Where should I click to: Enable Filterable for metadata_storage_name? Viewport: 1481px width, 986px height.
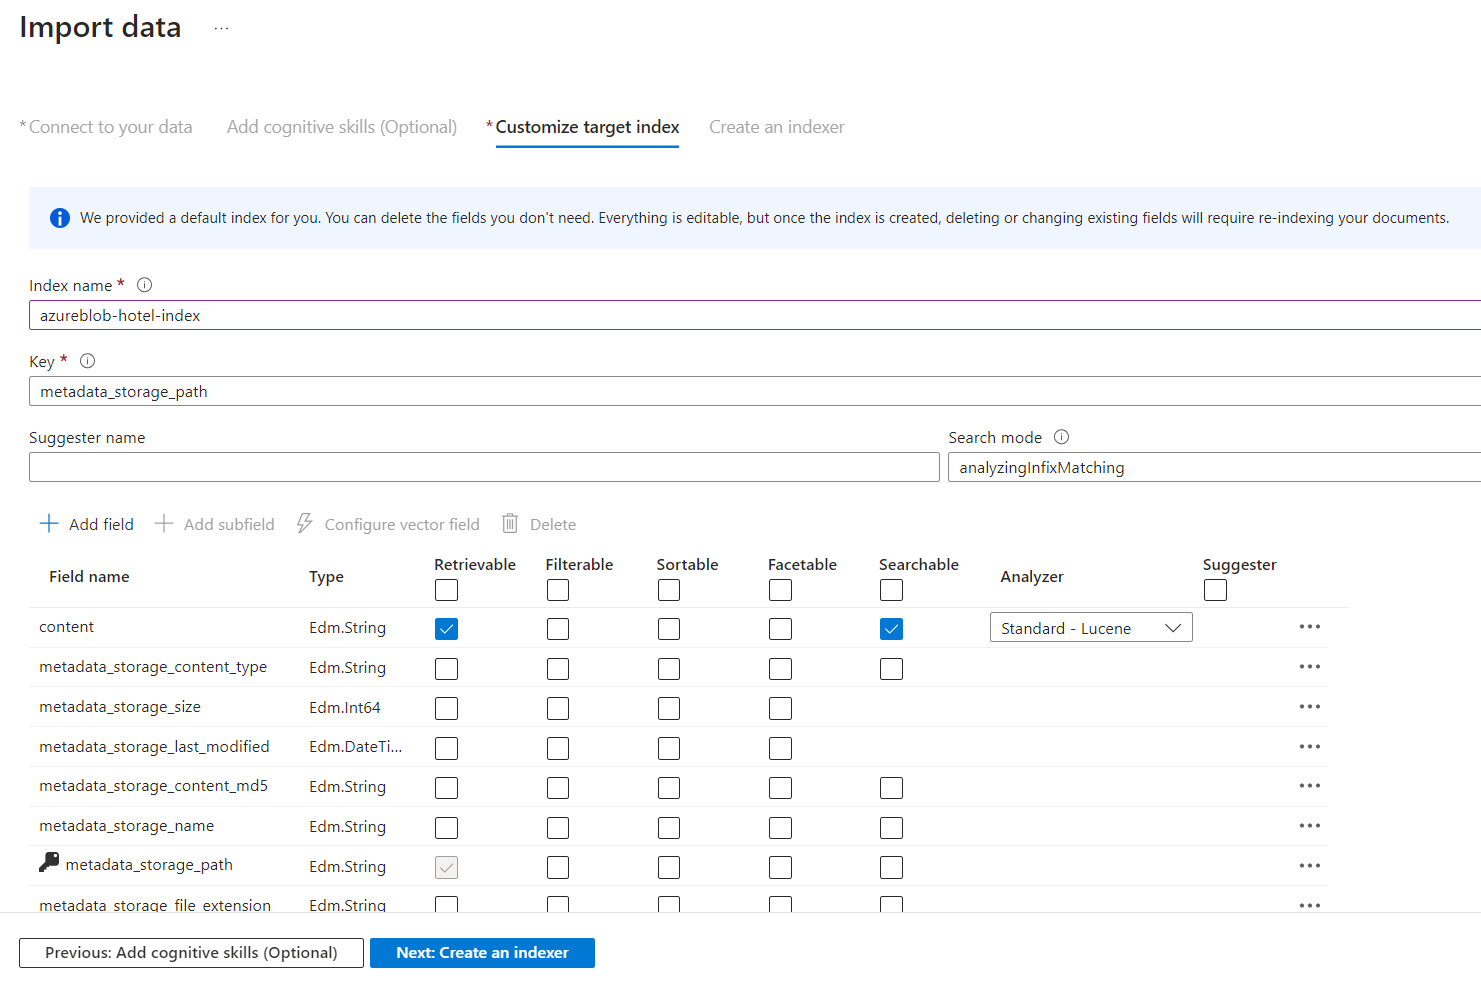[x=558, y=828]
